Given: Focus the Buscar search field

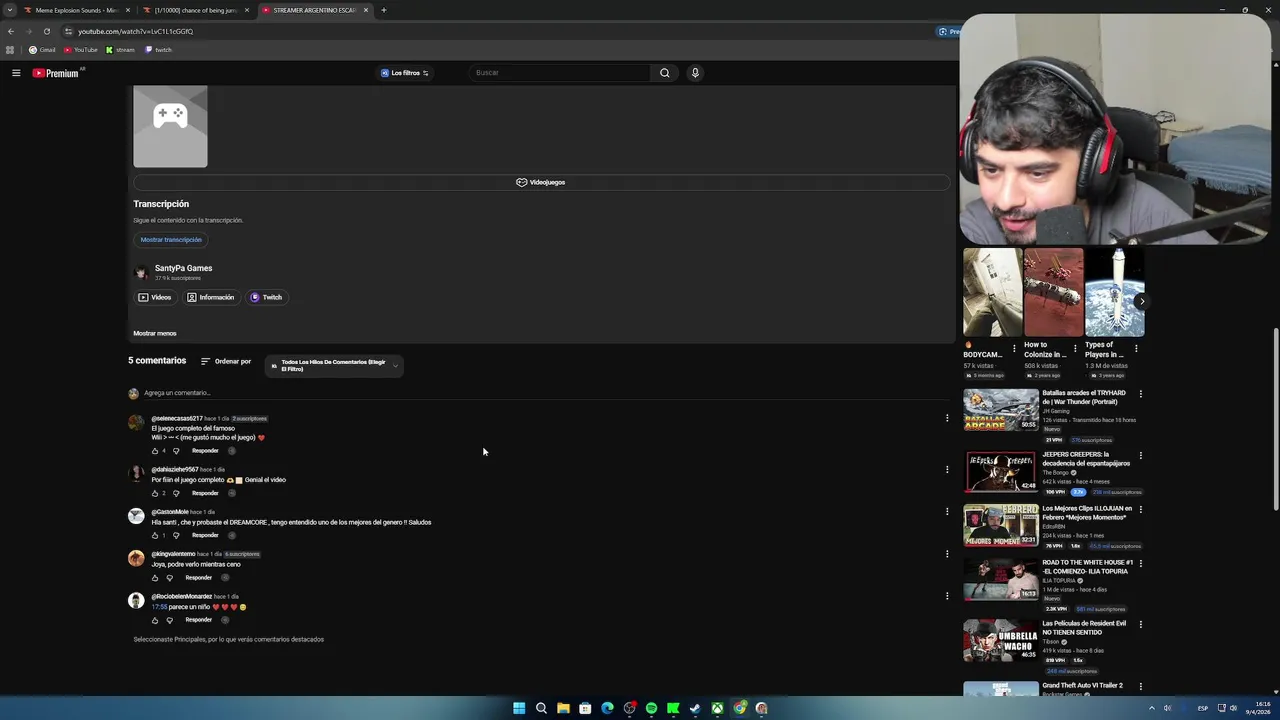Looking at the screenshot, I should [560, 73].
